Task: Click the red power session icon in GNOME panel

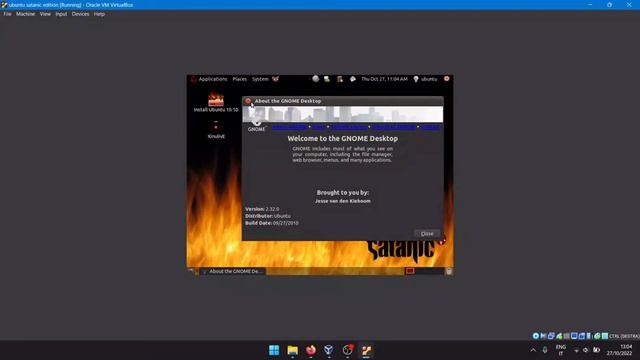Action: click(447, 78)
